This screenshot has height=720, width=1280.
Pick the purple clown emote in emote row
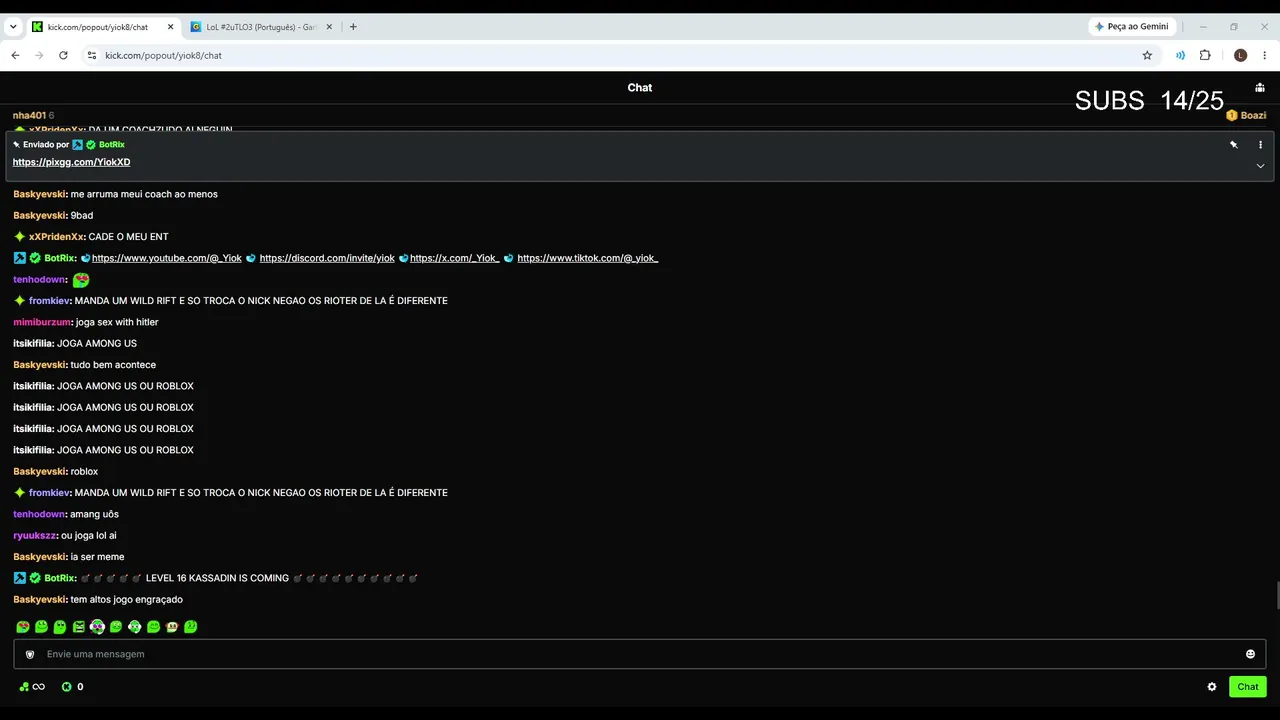[x=97, y=627]
